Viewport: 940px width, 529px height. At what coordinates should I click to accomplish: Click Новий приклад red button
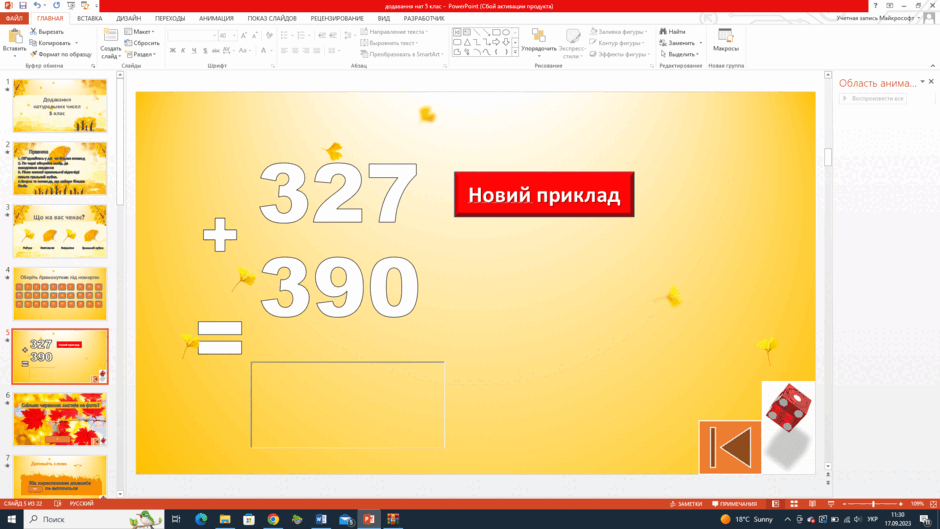point(544,194)
